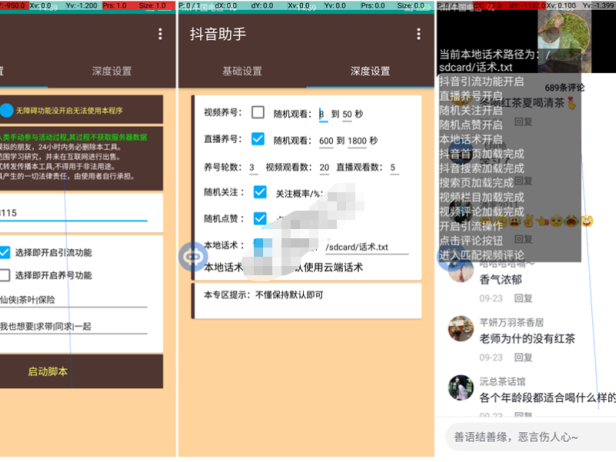616x462 pixels.
Task: Click the green disclaimer text in left panel
Action: [73, 137]
